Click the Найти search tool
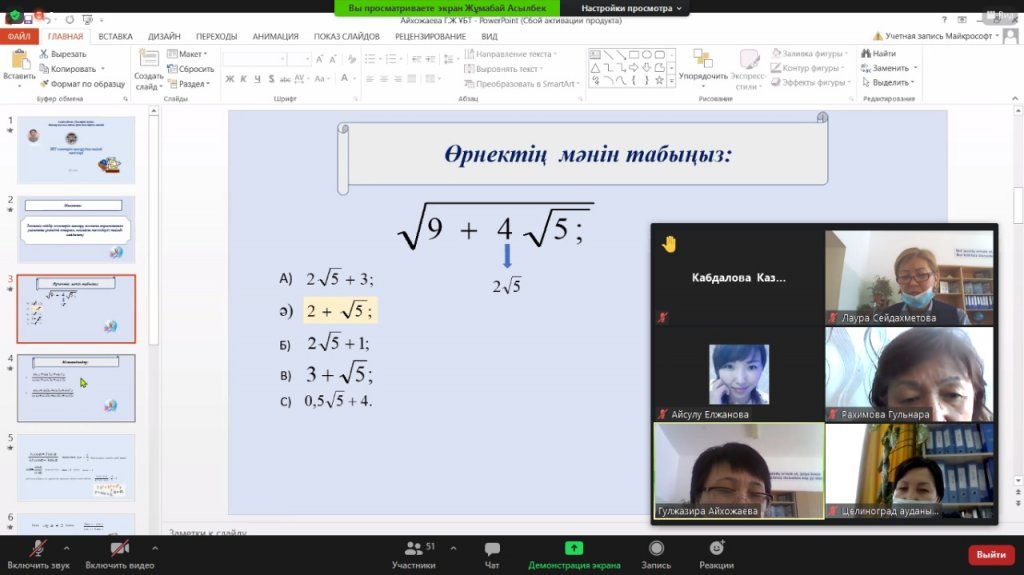 click(x=878, y=54)
